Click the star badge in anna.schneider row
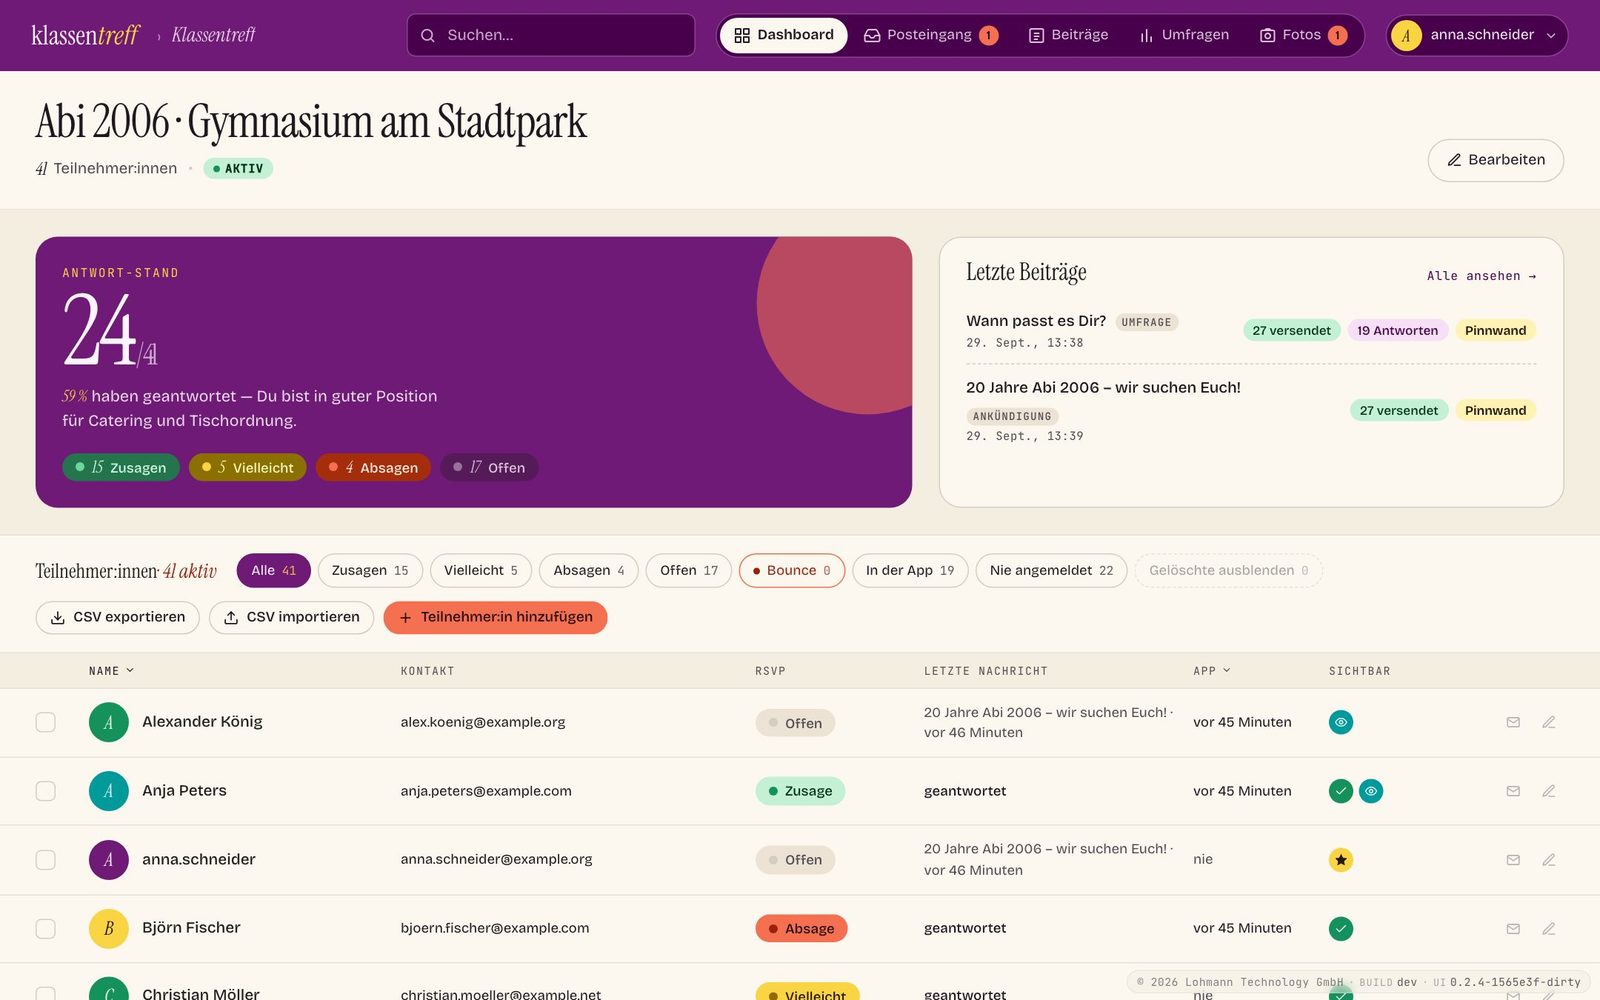Viewport: 1600px width, 1000px height. pos(1341,860)
